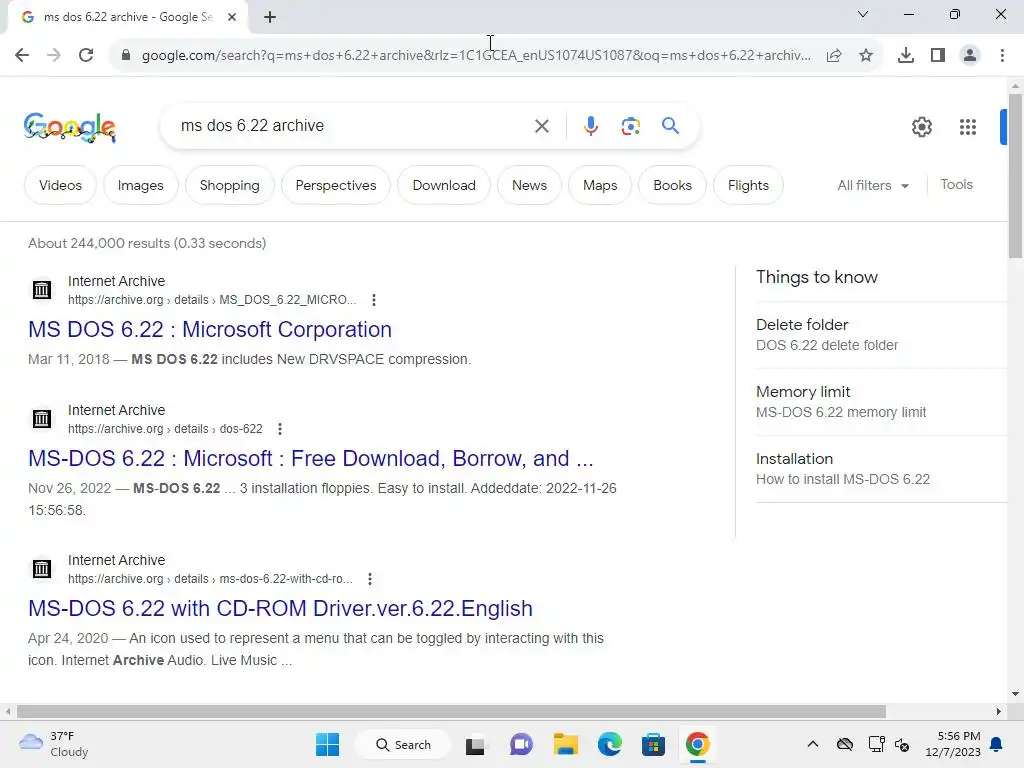Open the tab search chevron

pos(863,14)
